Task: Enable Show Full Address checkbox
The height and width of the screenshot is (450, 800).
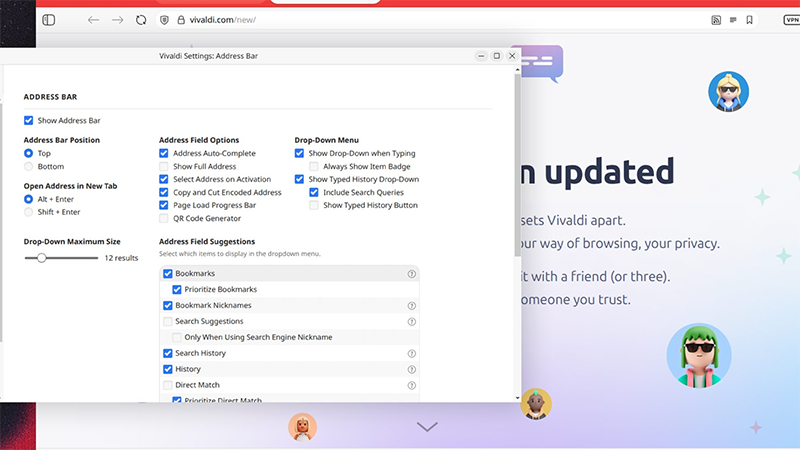Action: [x=164, y=166]
